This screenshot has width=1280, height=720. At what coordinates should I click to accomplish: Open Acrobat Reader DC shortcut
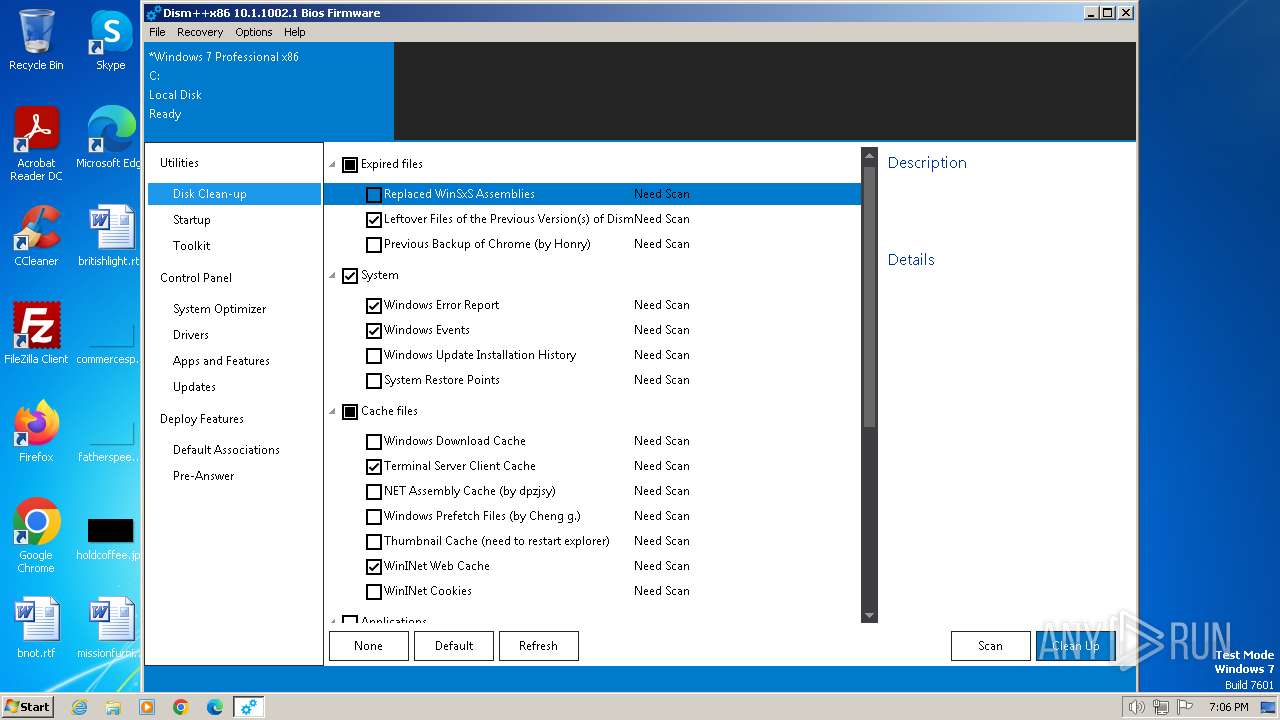(x=36, y=144)
